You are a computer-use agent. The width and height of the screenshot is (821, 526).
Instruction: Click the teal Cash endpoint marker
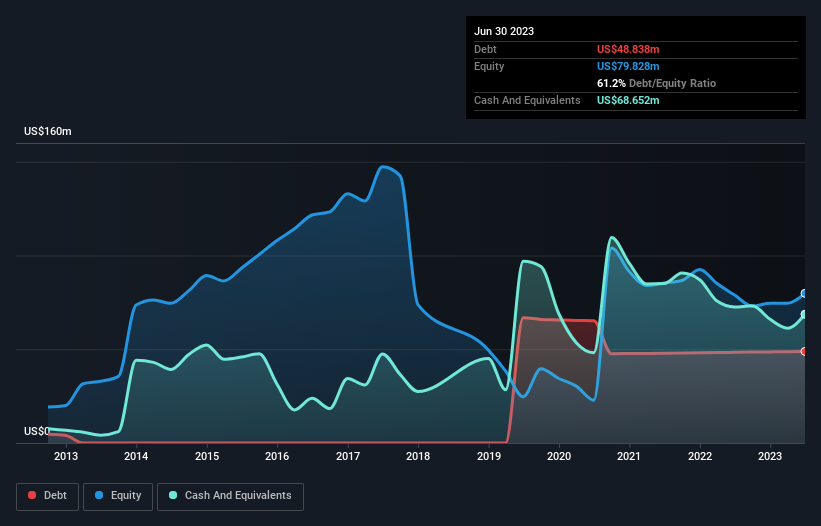(x=804, y=315)
